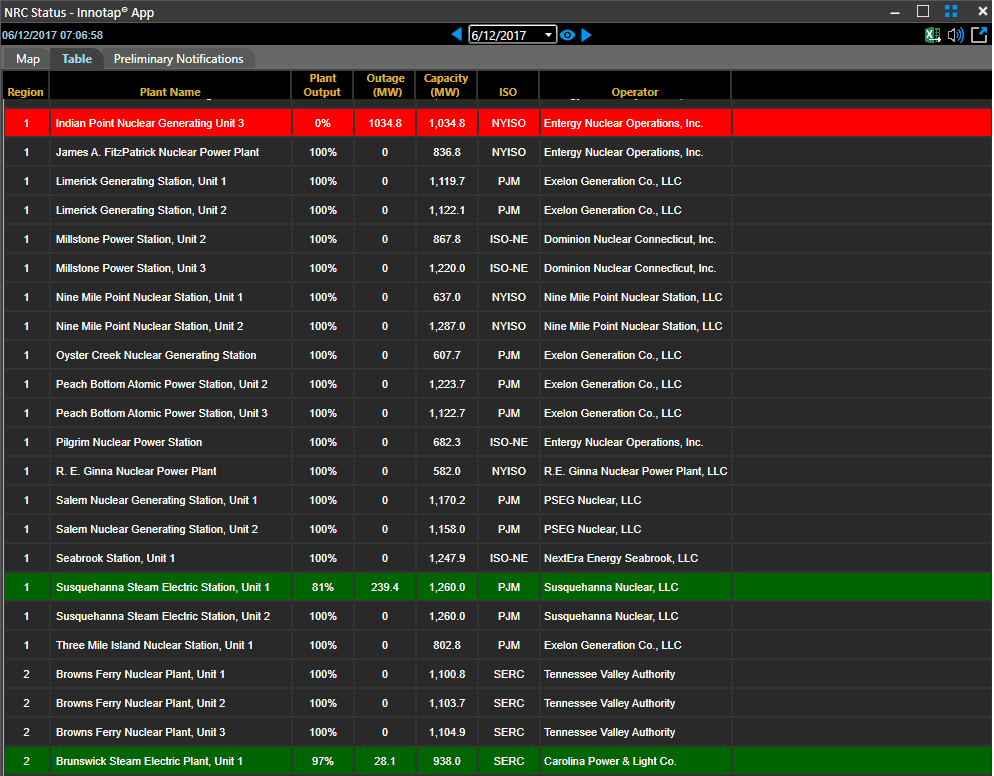Click Nine Mile Point Nuclear Station, Unit 2 name
The height and width of the screenshot is (776, 994).
[149, 327]
